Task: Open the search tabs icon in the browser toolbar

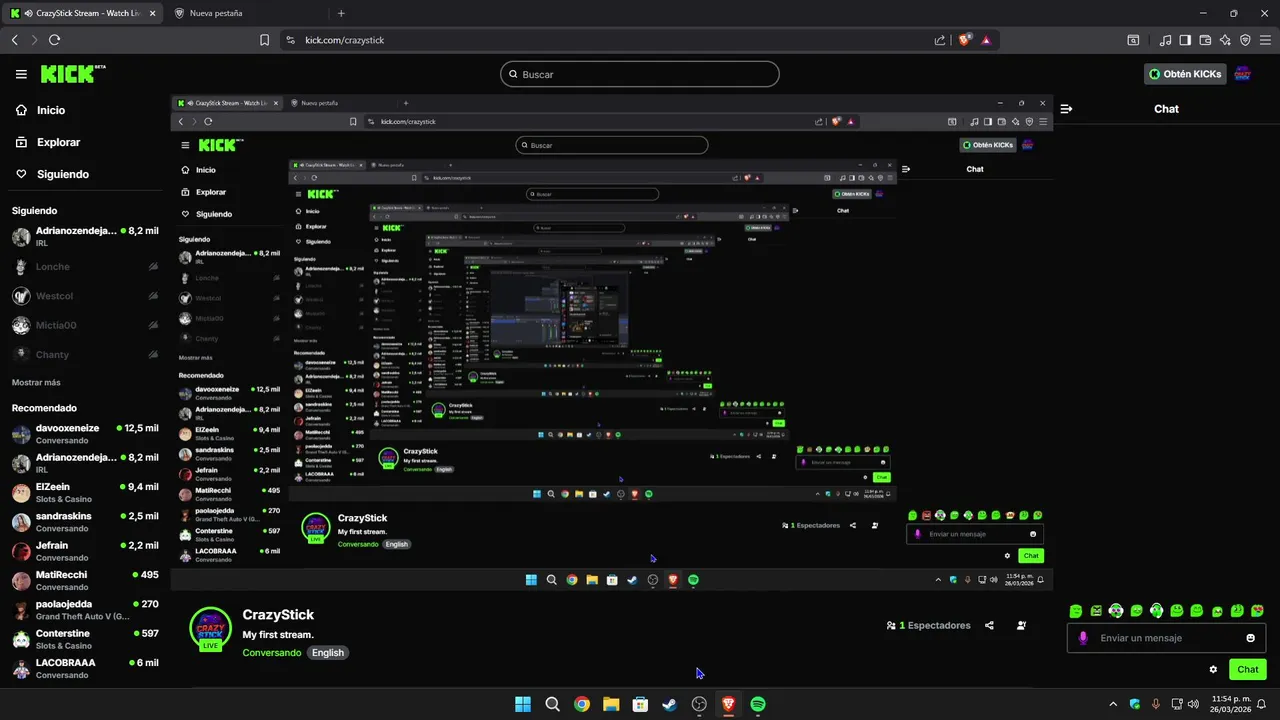Action: [x=1133, y=40]
